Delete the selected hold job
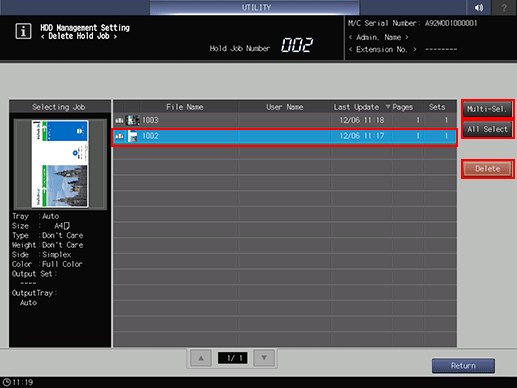517x388 pixels. 487,169
